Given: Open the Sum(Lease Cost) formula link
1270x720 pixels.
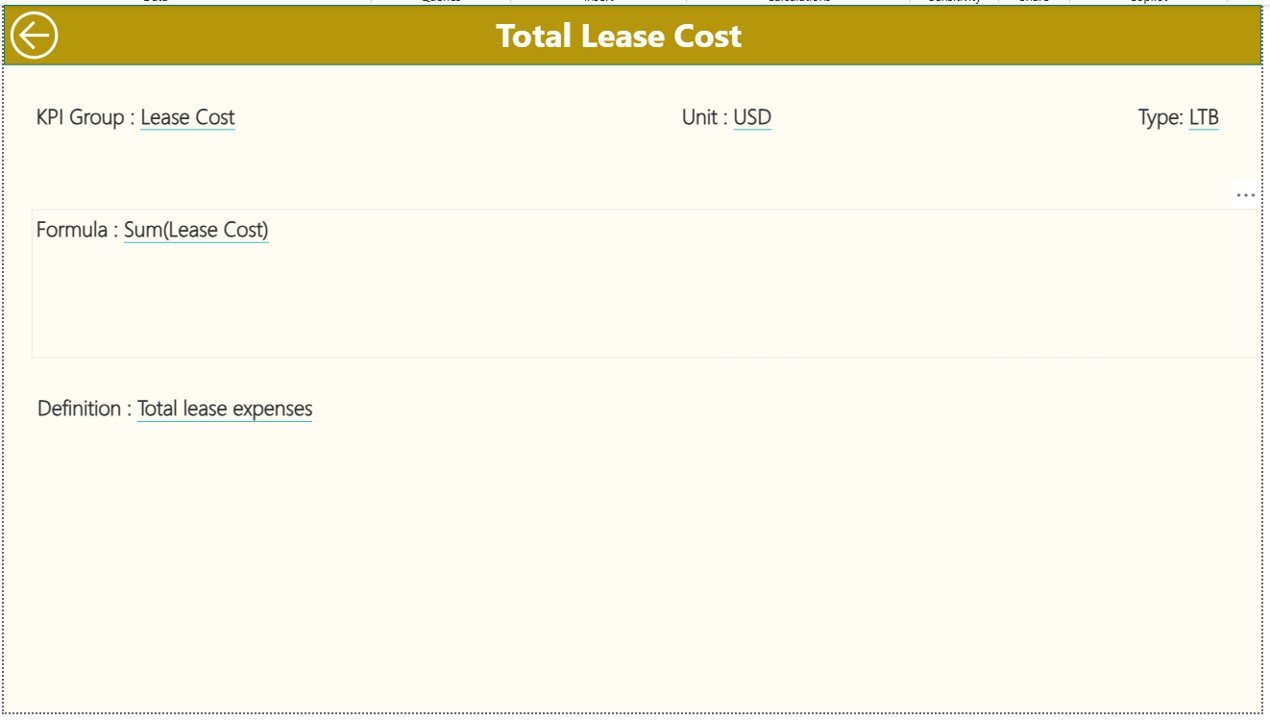Looking at the screenshot, I should click(x=196, y=230).
